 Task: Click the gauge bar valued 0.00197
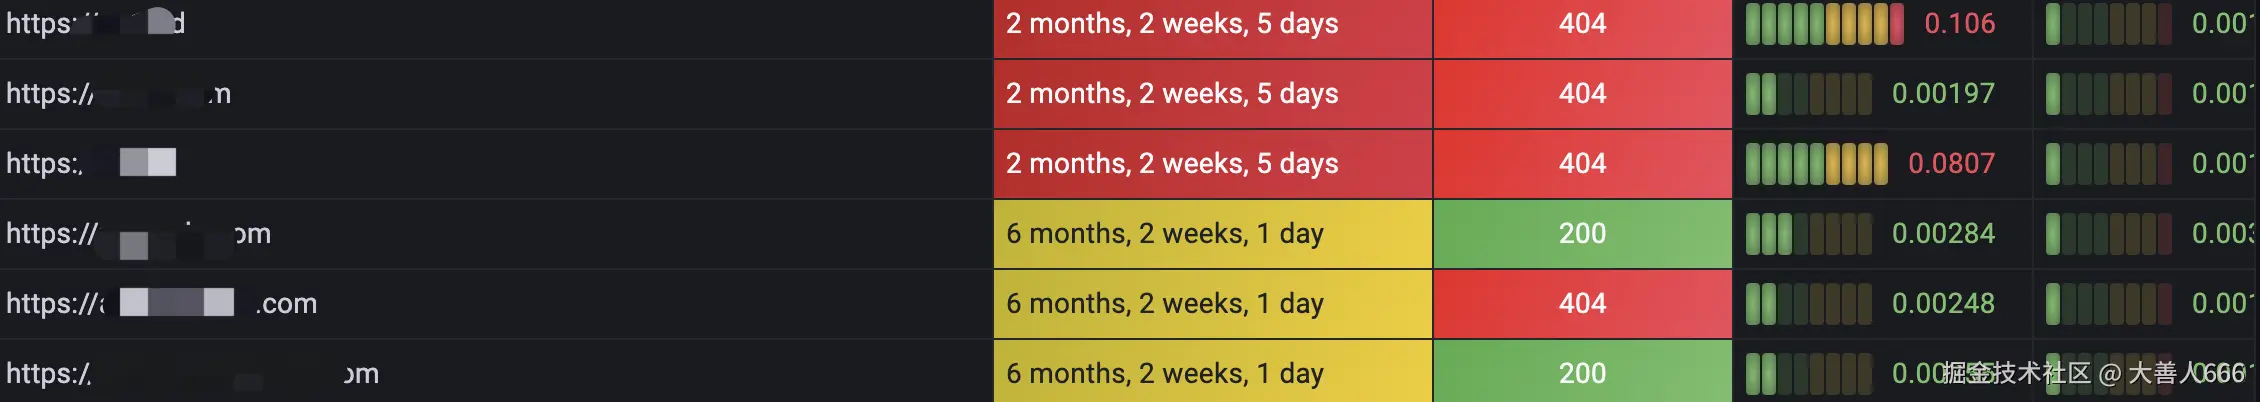point(1808,94)
